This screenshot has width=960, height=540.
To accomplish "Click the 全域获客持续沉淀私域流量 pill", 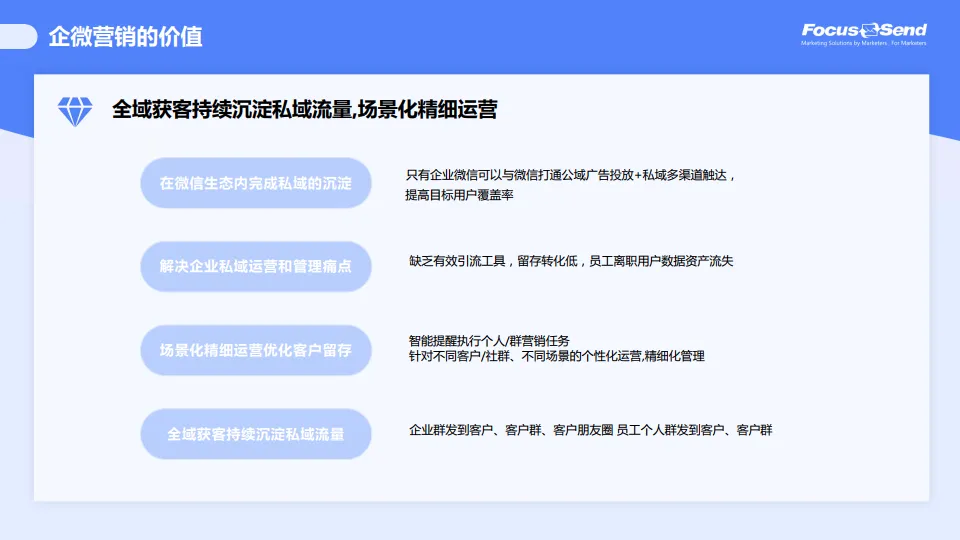I will [x=256, y=434].
